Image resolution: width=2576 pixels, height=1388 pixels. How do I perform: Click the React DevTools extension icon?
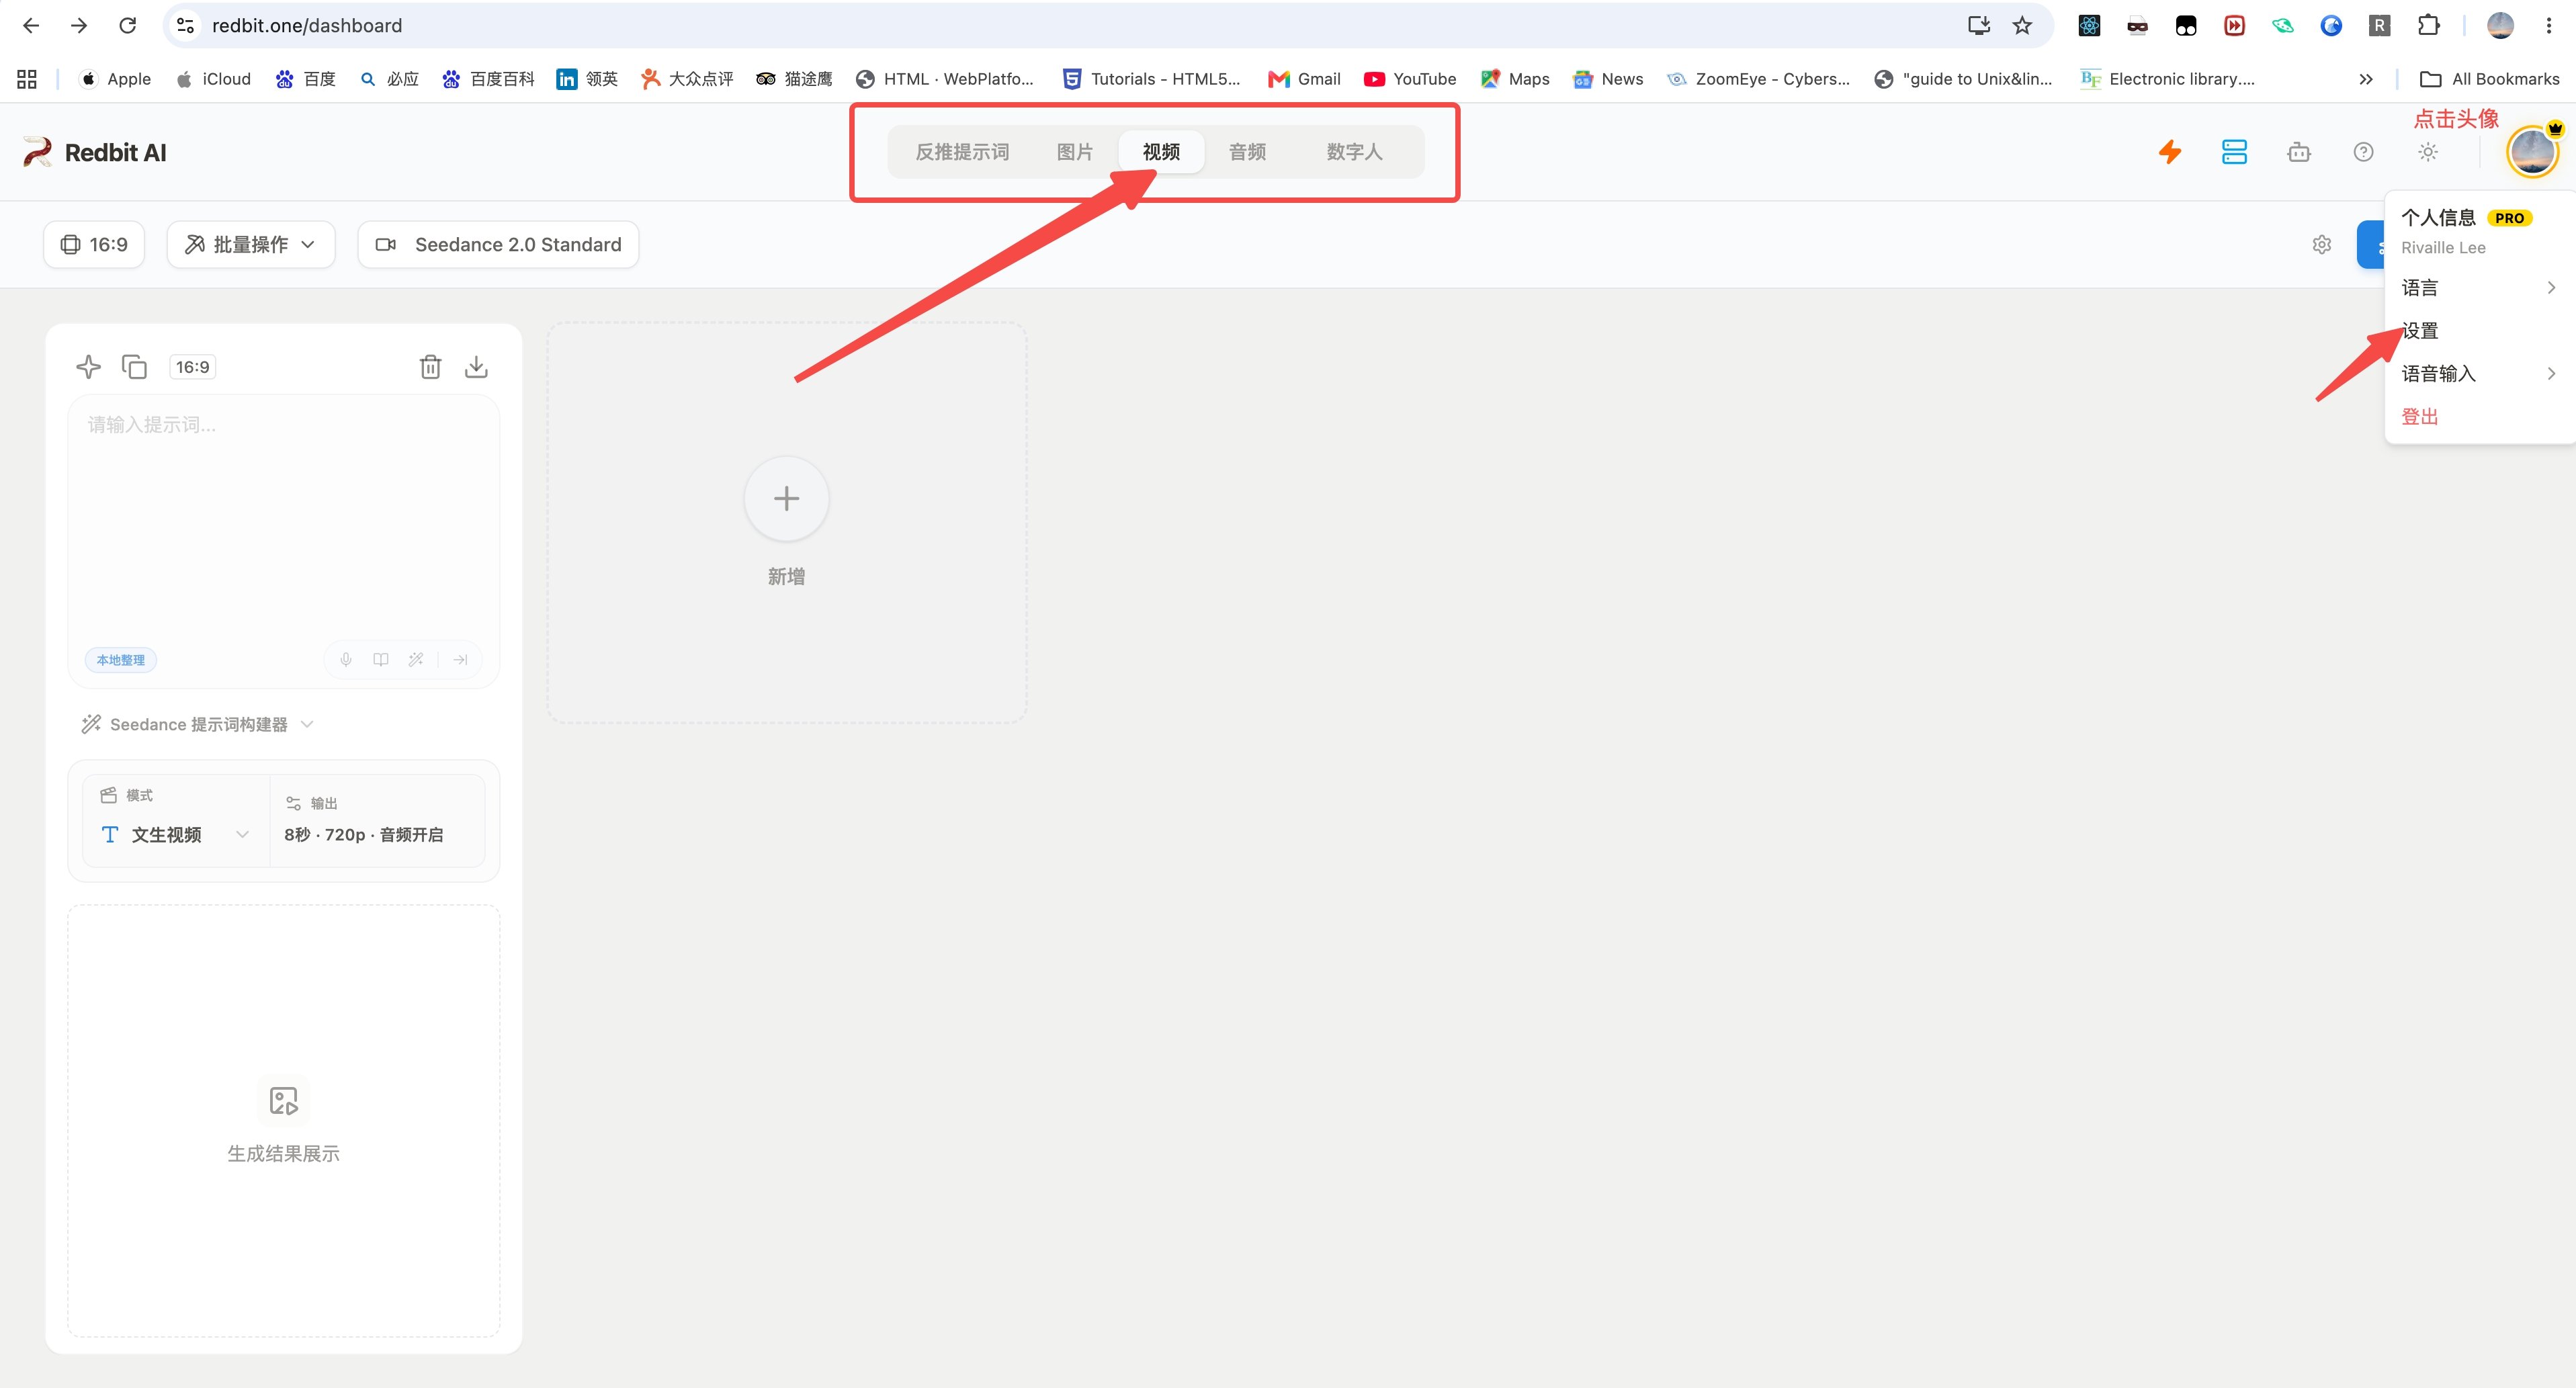(x=2089, y=26)
